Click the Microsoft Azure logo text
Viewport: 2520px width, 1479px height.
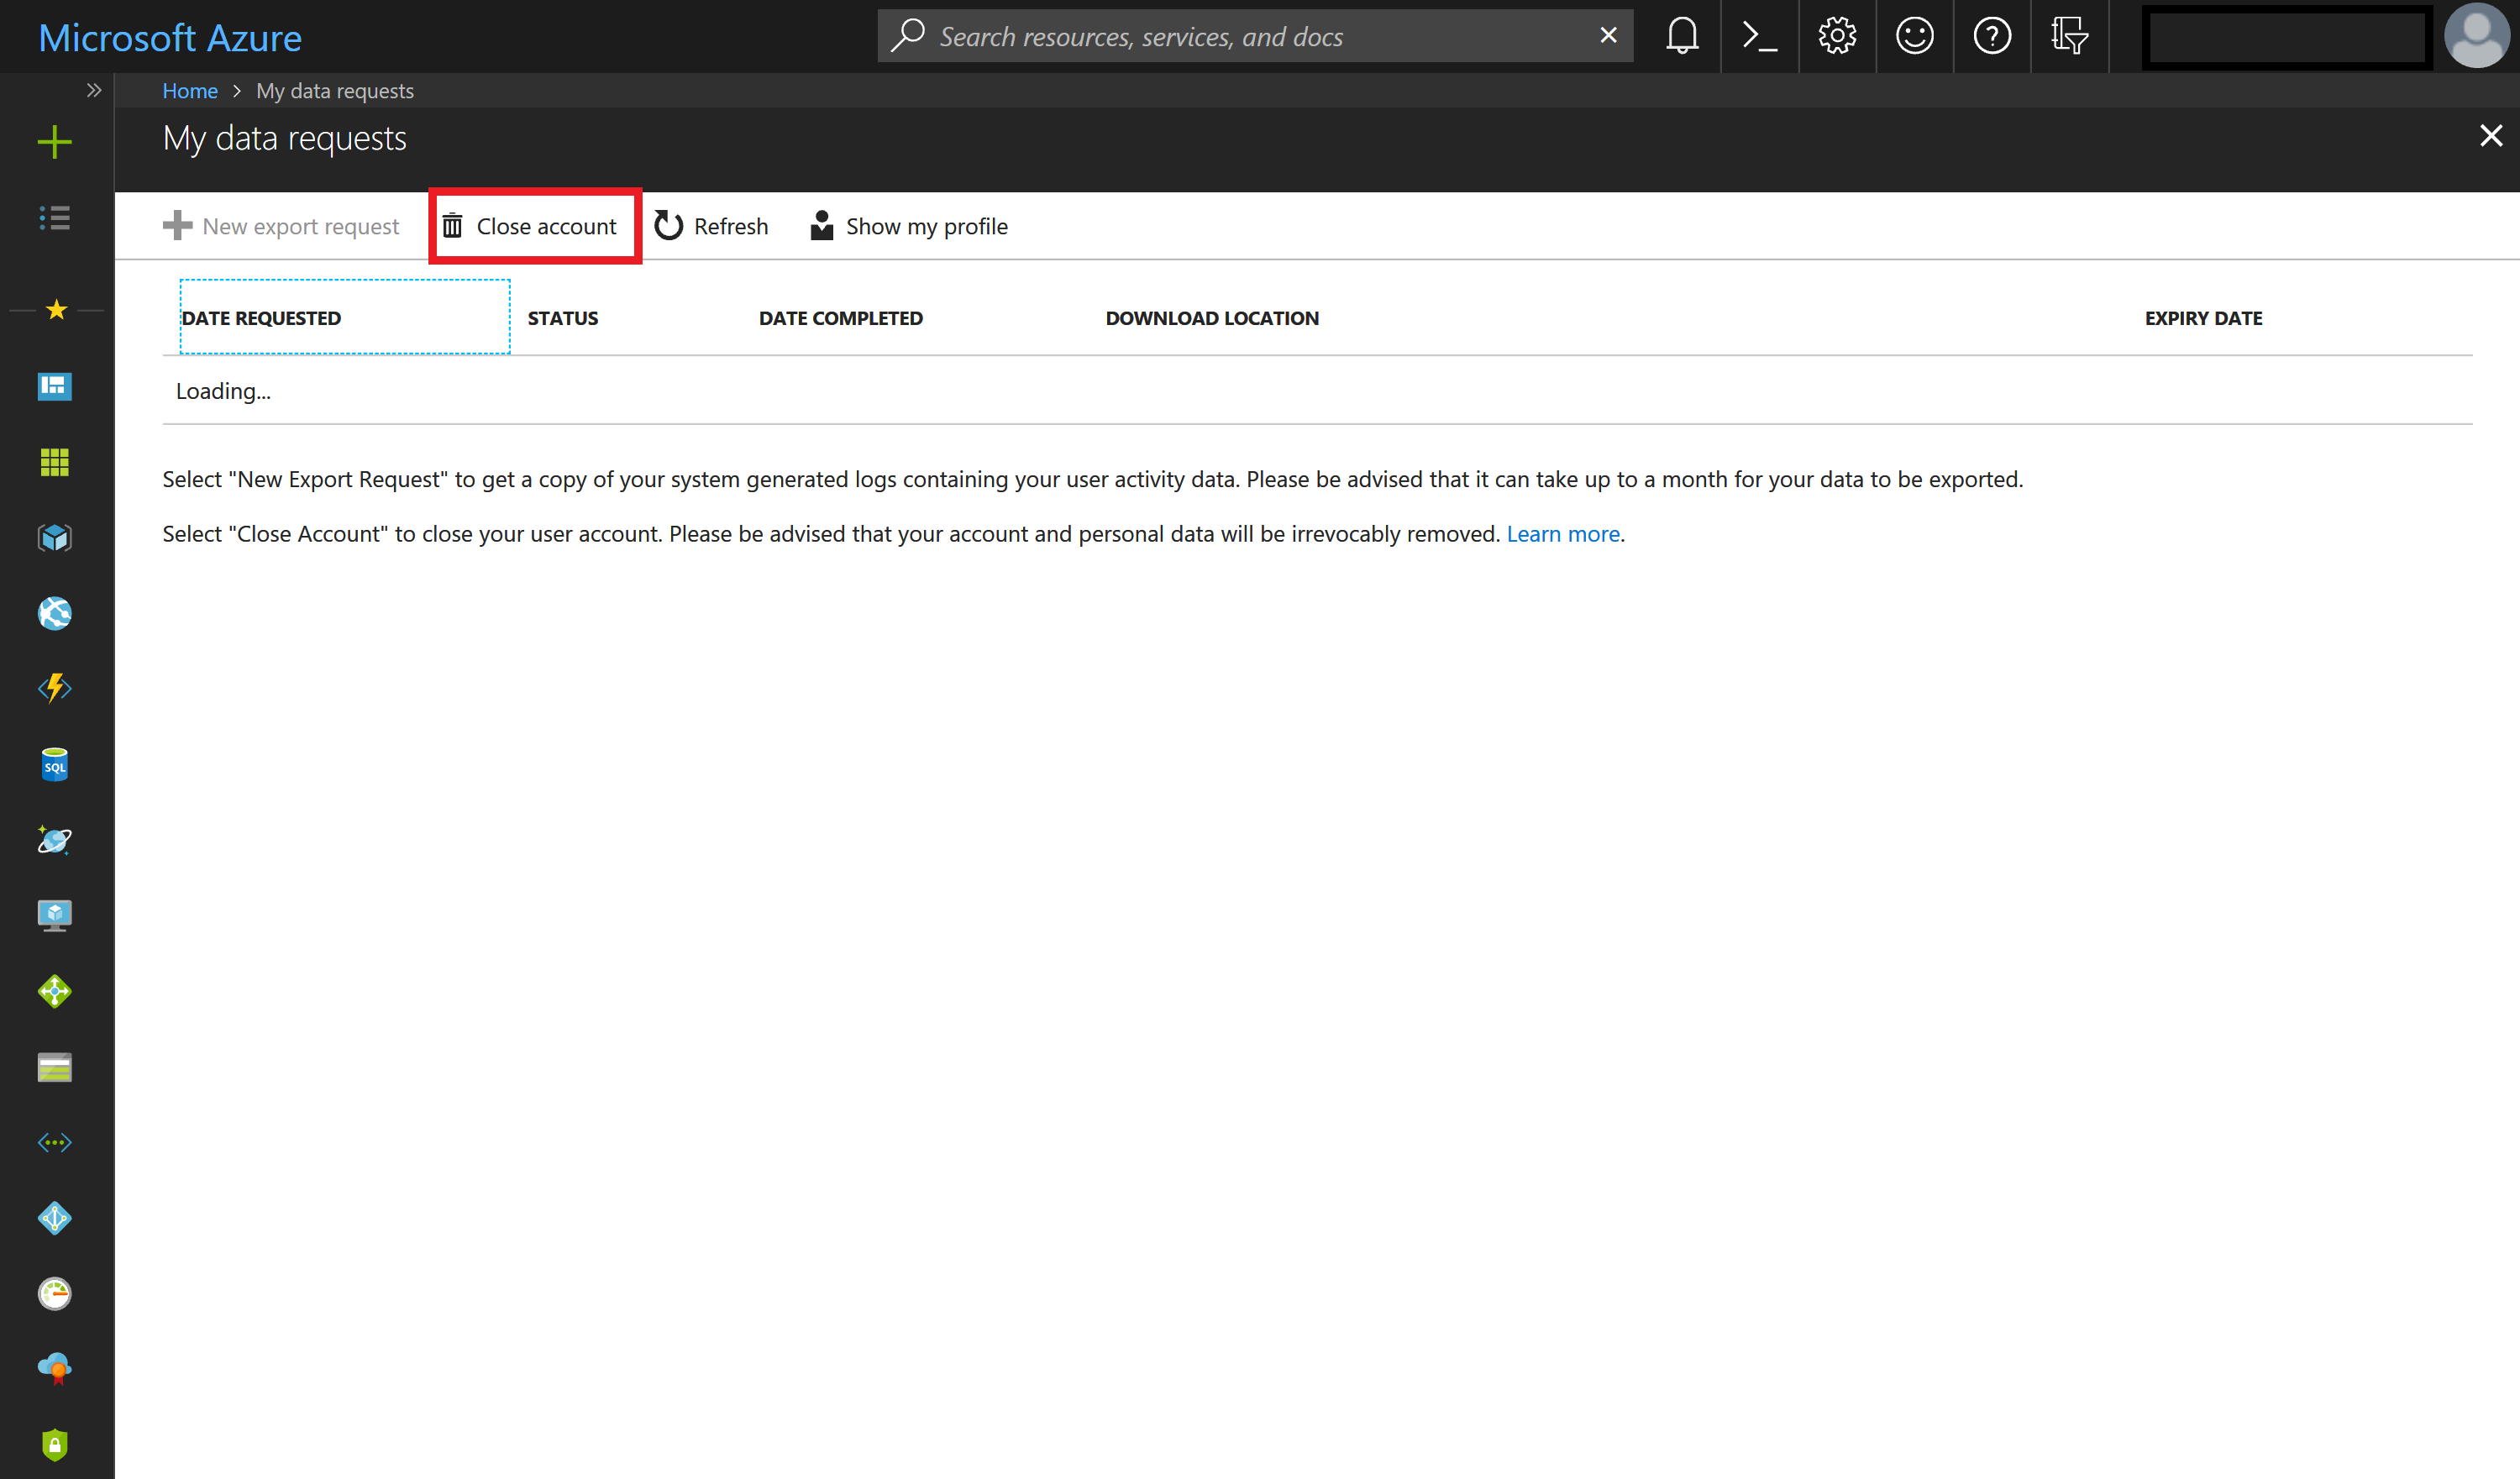tap(171, 34)
